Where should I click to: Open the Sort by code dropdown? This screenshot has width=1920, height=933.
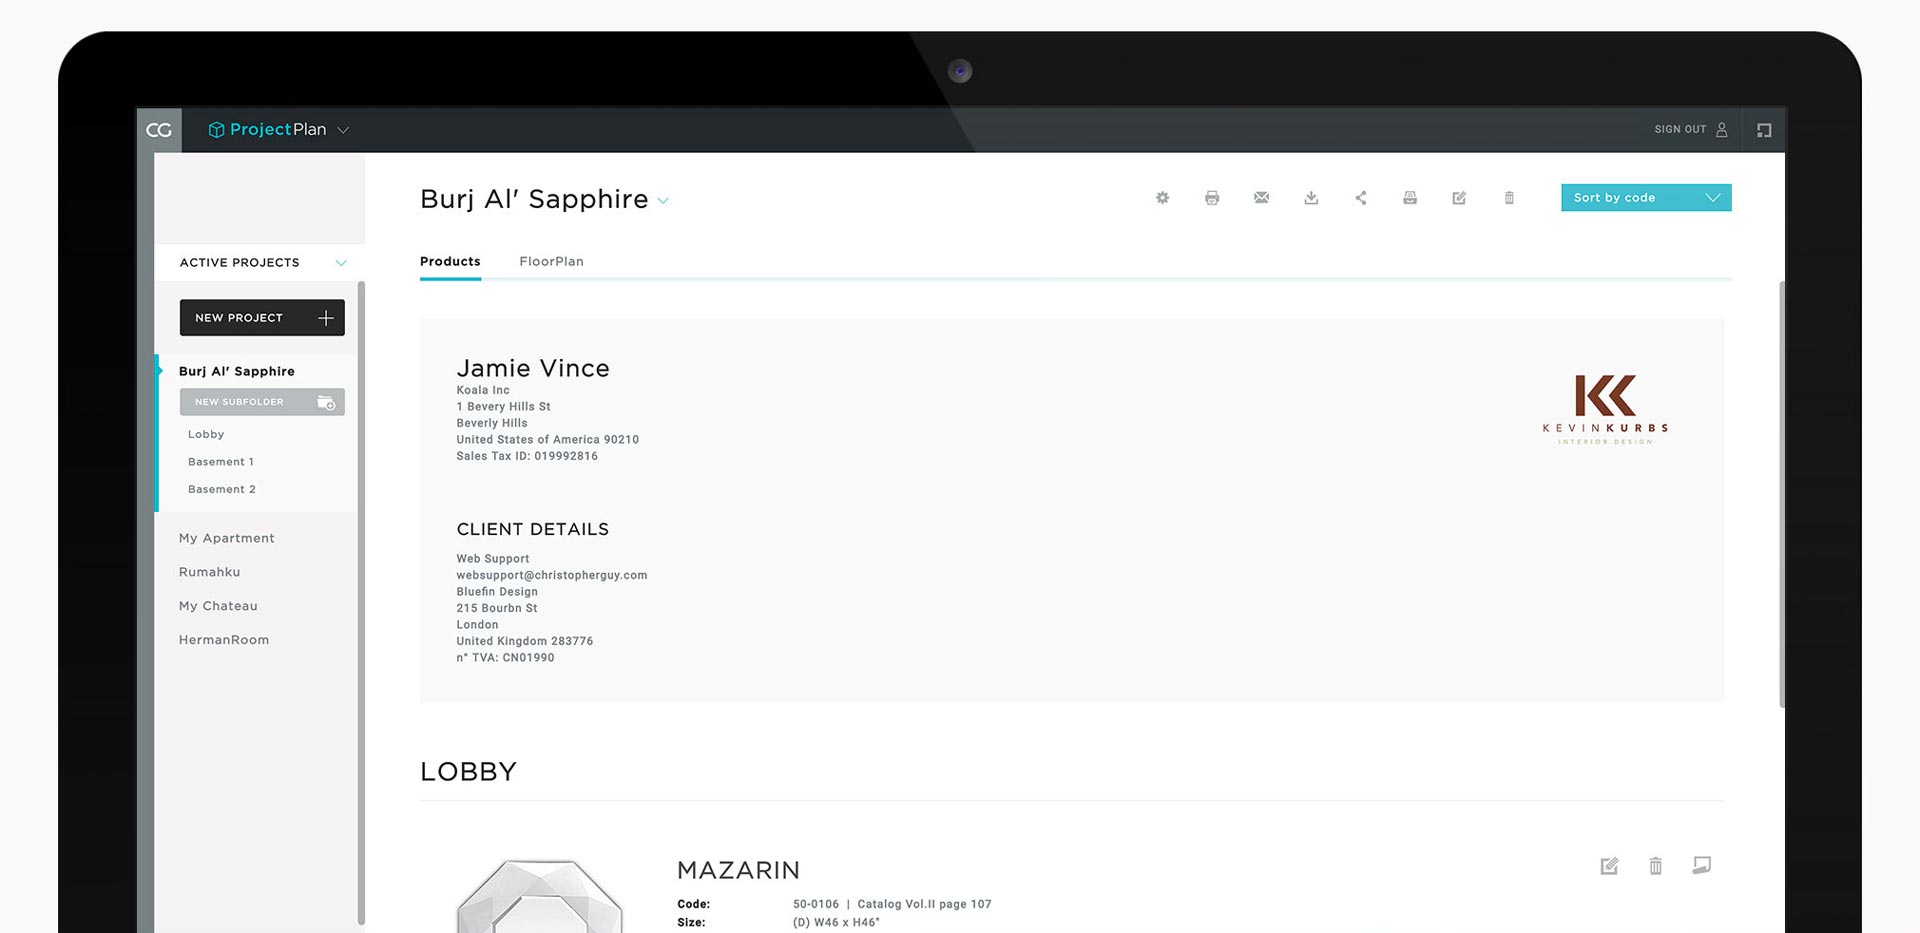coord(1645,198)
